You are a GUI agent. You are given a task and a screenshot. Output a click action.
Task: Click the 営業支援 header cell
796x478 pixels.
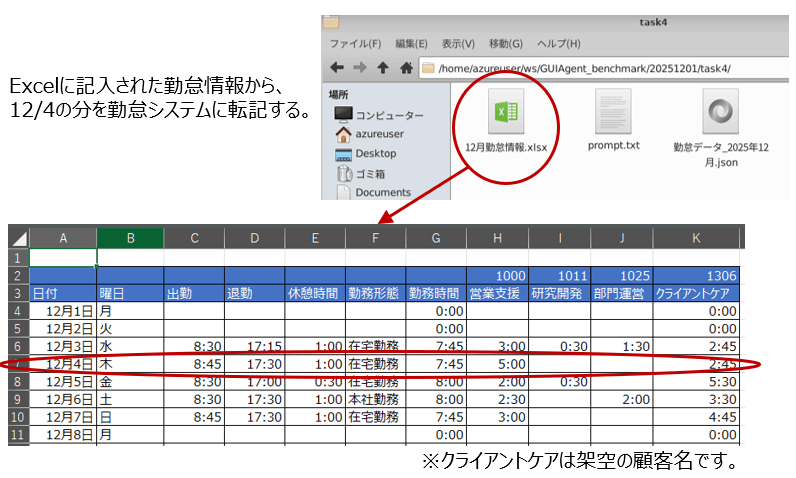click(498, 293)
